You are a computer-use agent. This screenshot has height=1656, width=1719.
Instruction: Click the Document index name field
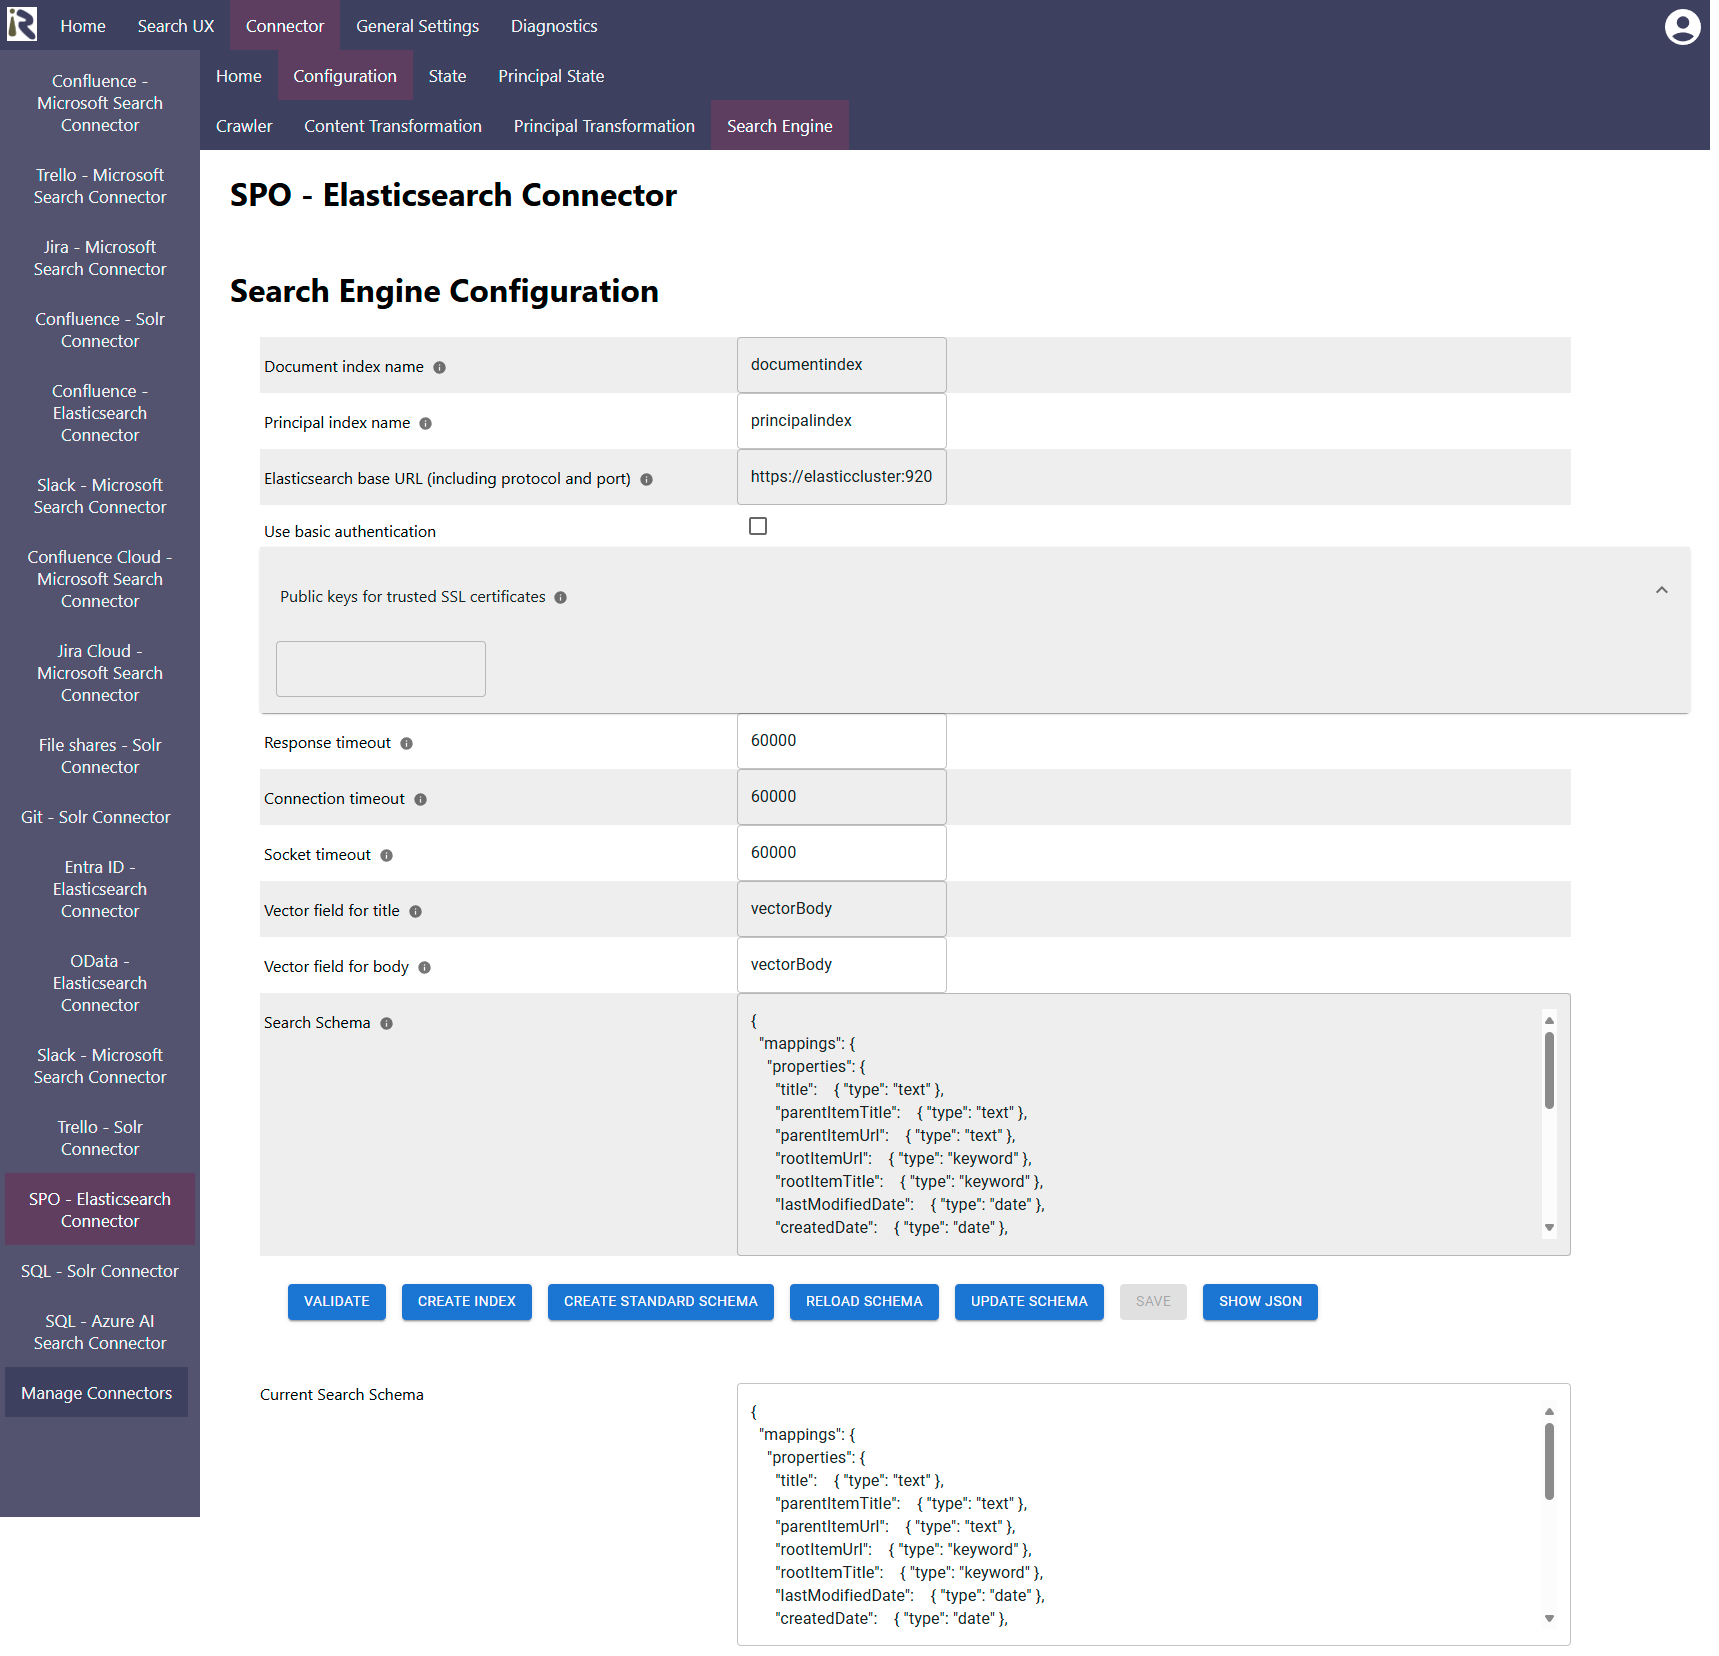coord(842,365)
